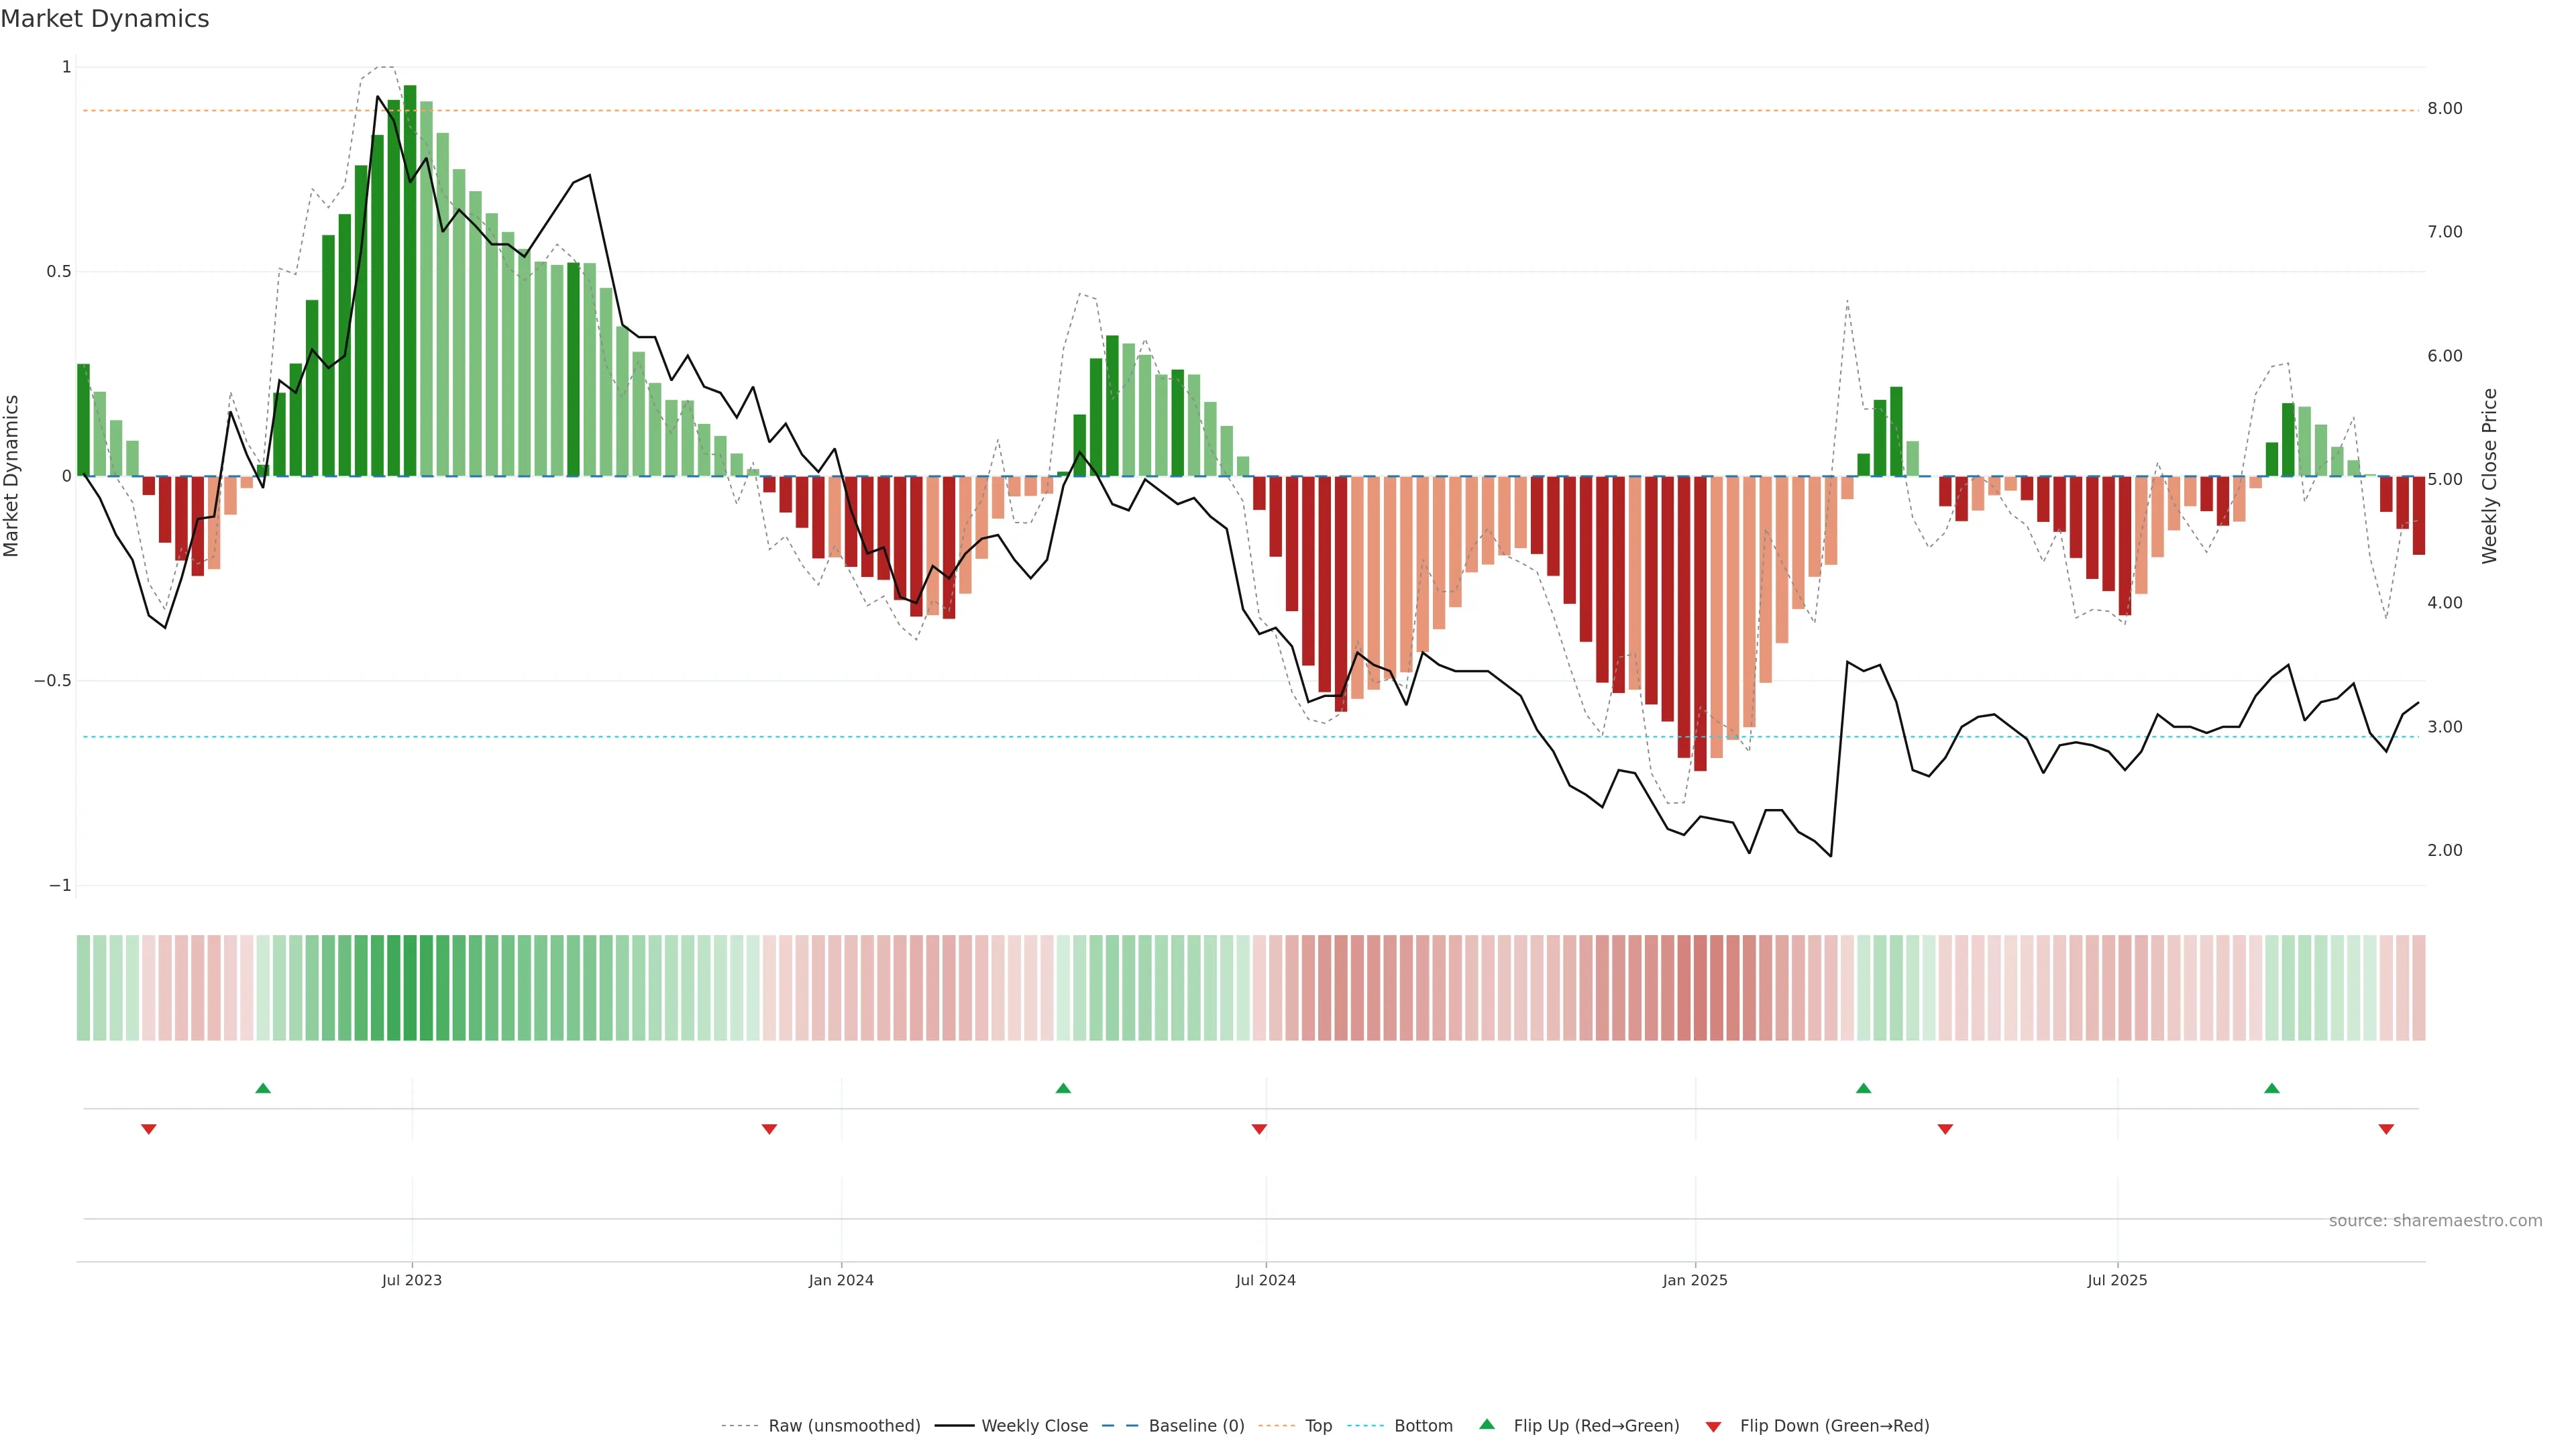Click the green flip-up triangle near April 2024
Screen dimensions: 2576x1449
1063,1088
